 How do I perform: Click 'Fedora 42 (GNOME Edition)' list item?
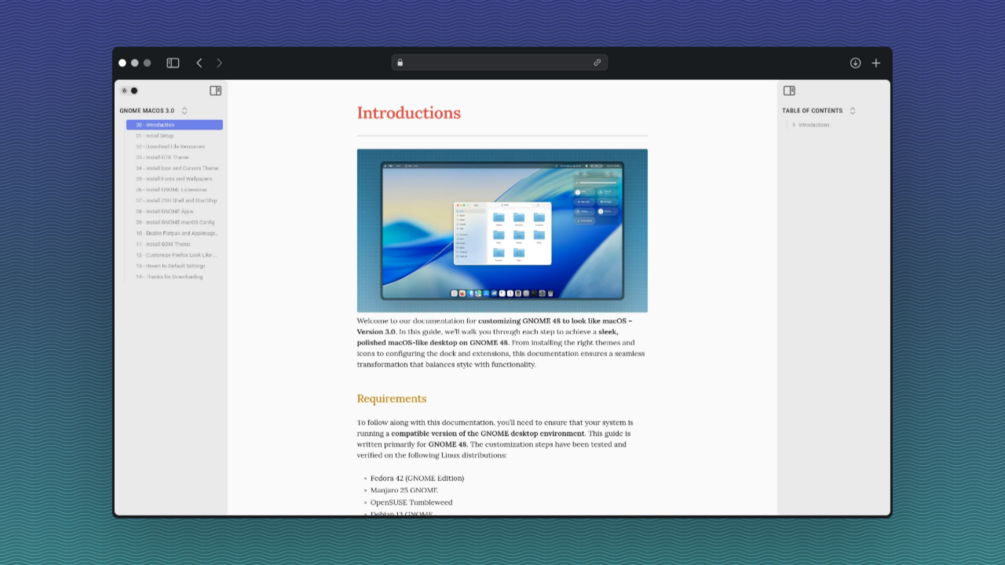point(417,478)
